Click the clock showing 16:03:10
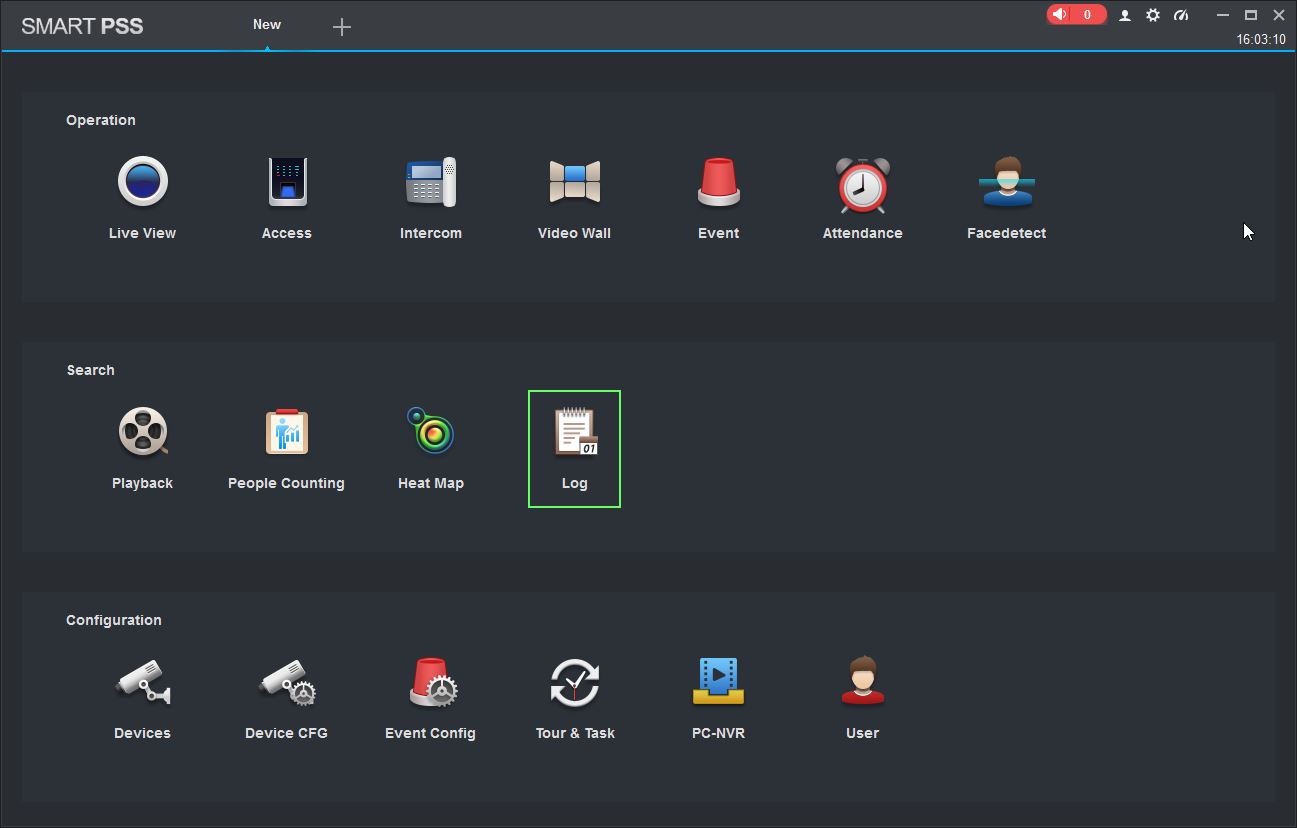This screenshot has width=1297, height=828. coord(1261,40)
